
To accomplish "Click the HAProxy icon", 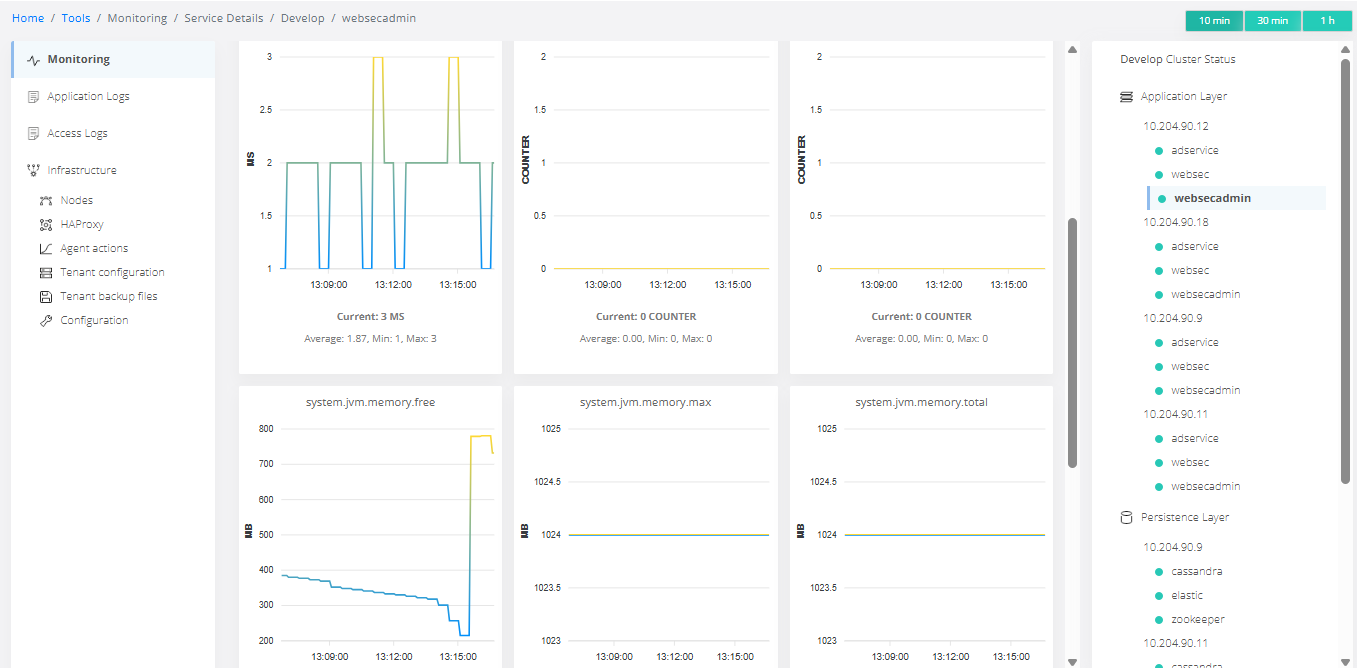I will click(x=46, y=225).
